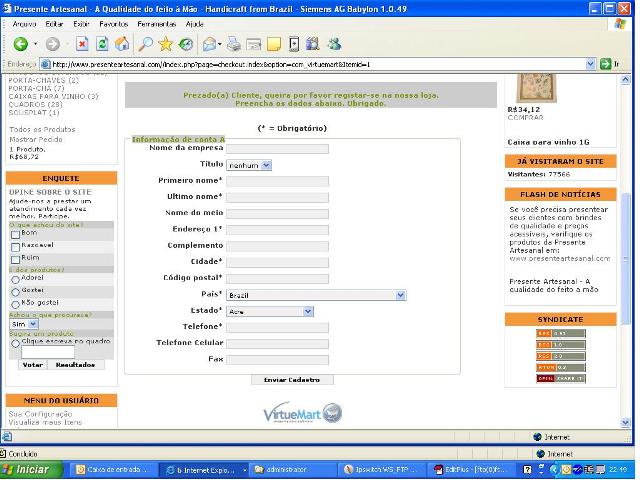Viewport: 640px width, 480px height.
Task: Click the question mark tray icon
Action: click(x=527, y=469)
